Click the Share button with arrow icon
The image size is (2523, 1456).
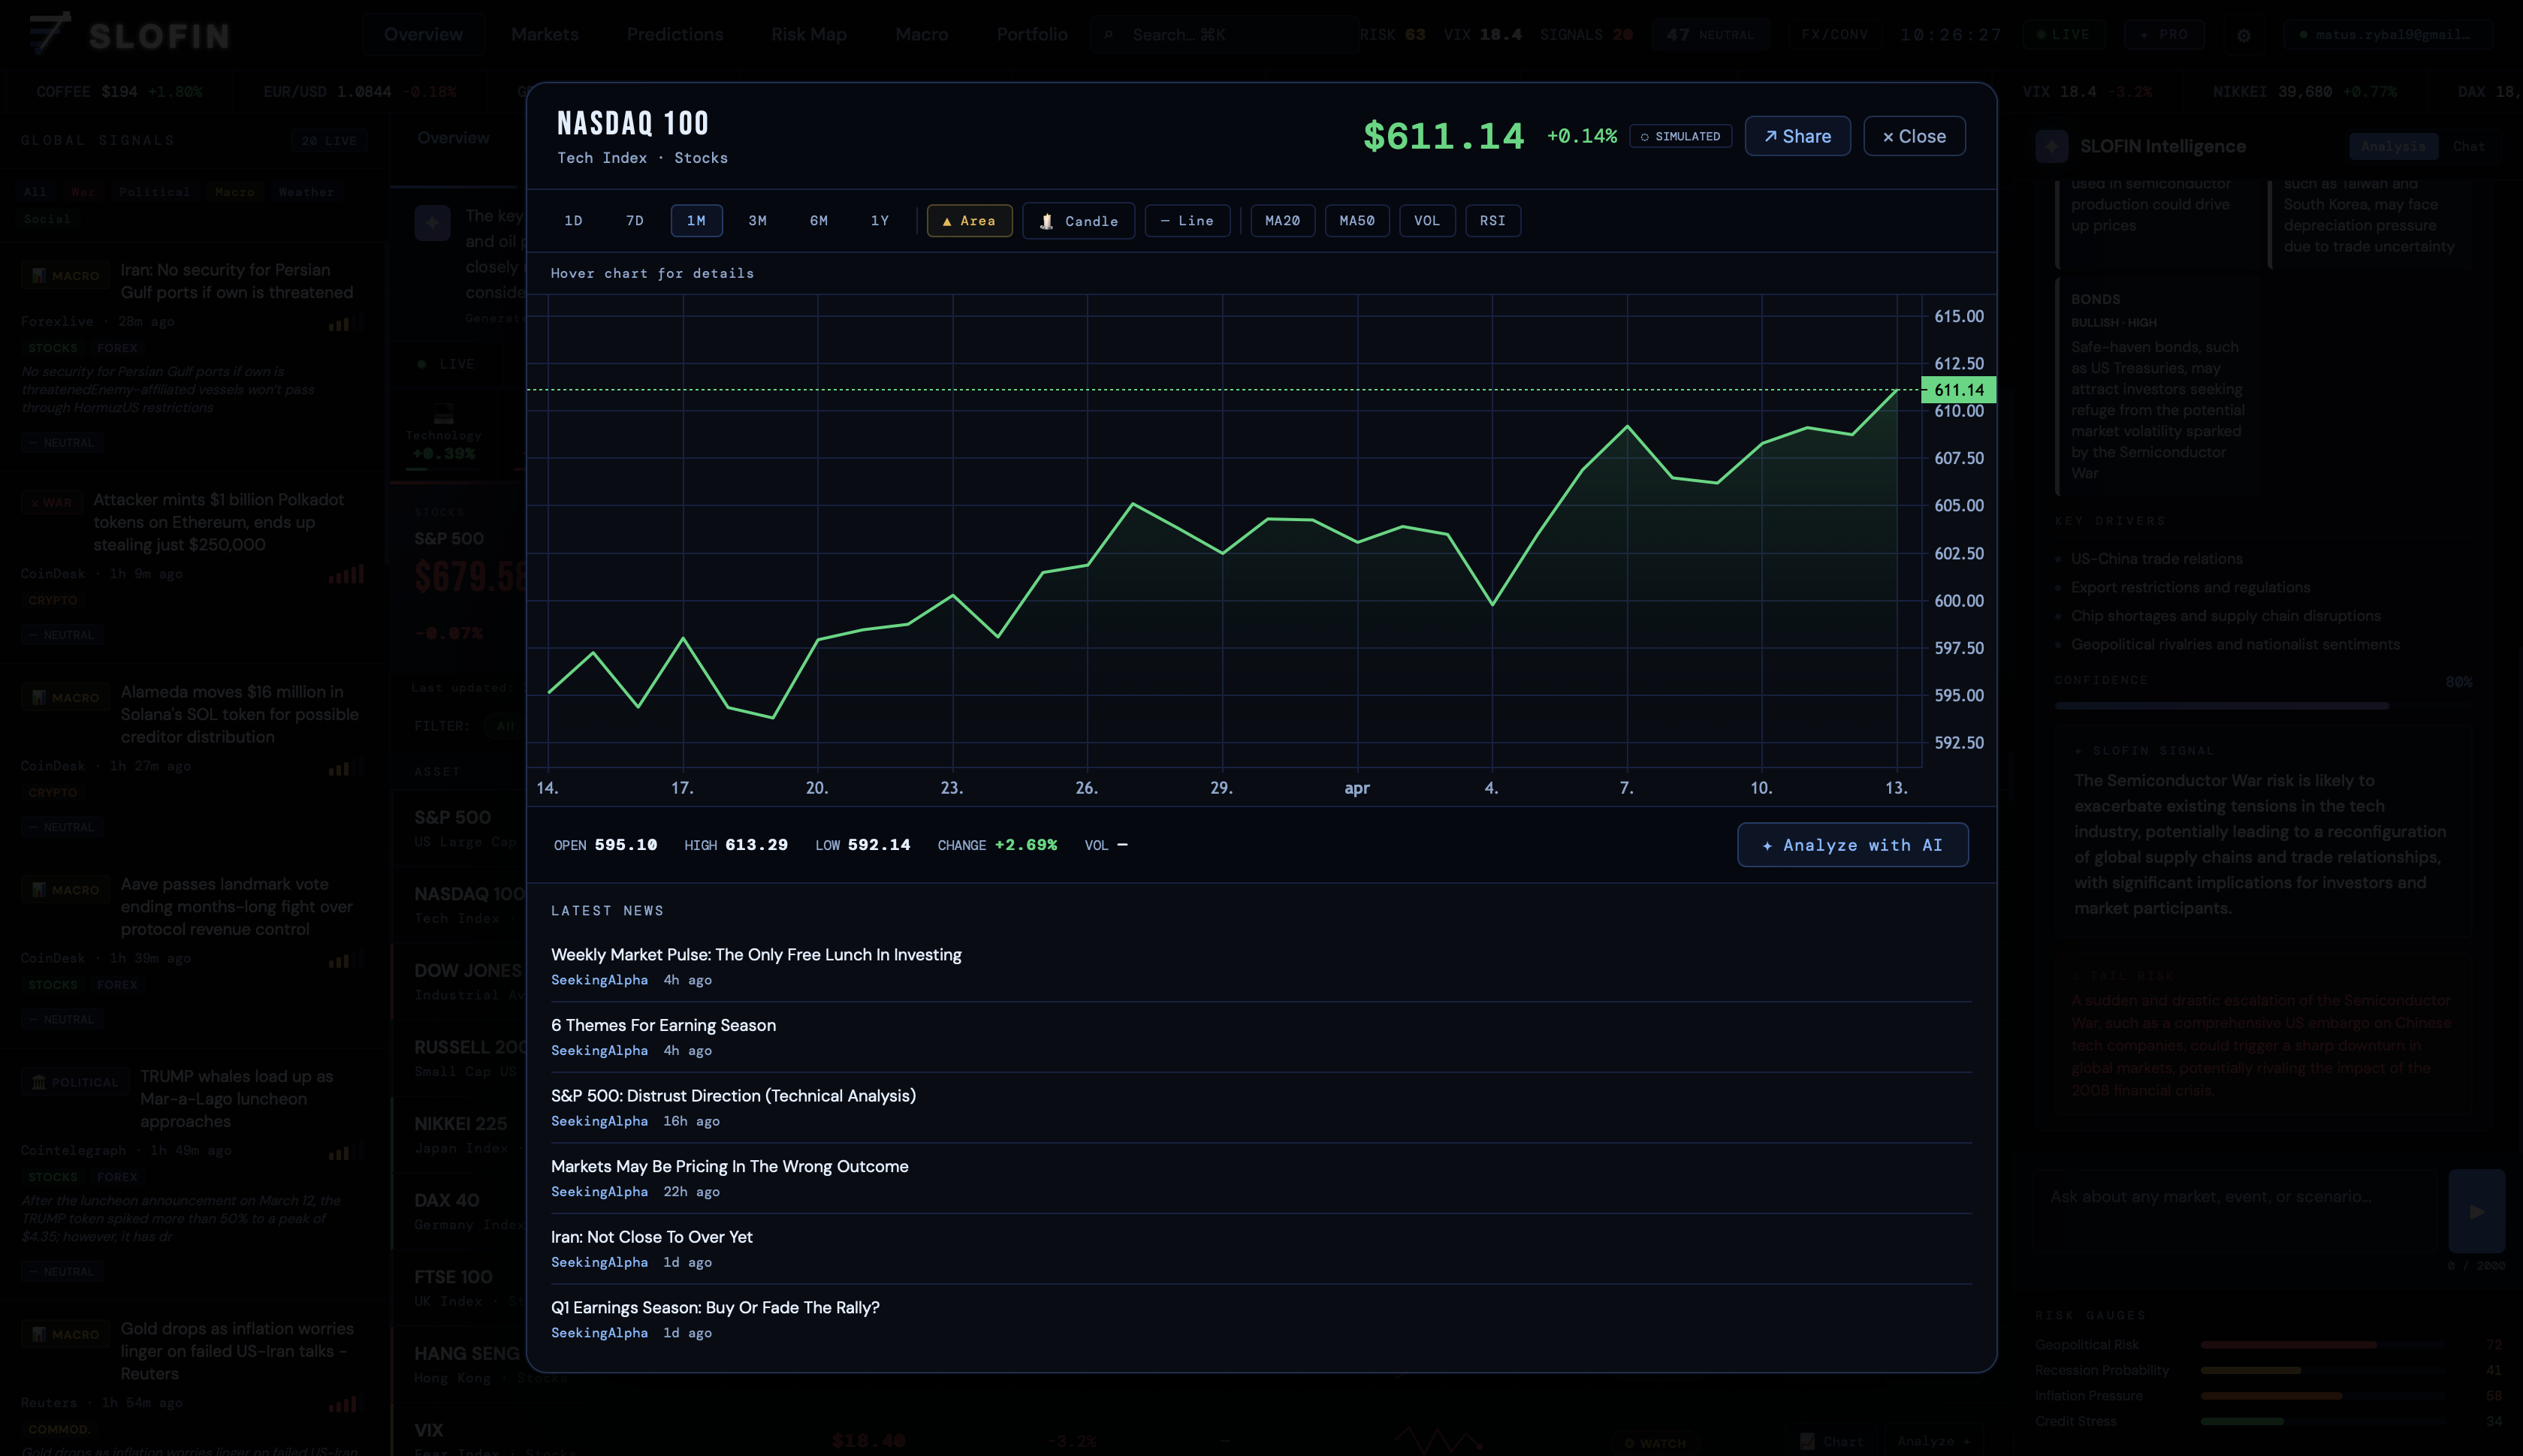tap(1797, 137)
